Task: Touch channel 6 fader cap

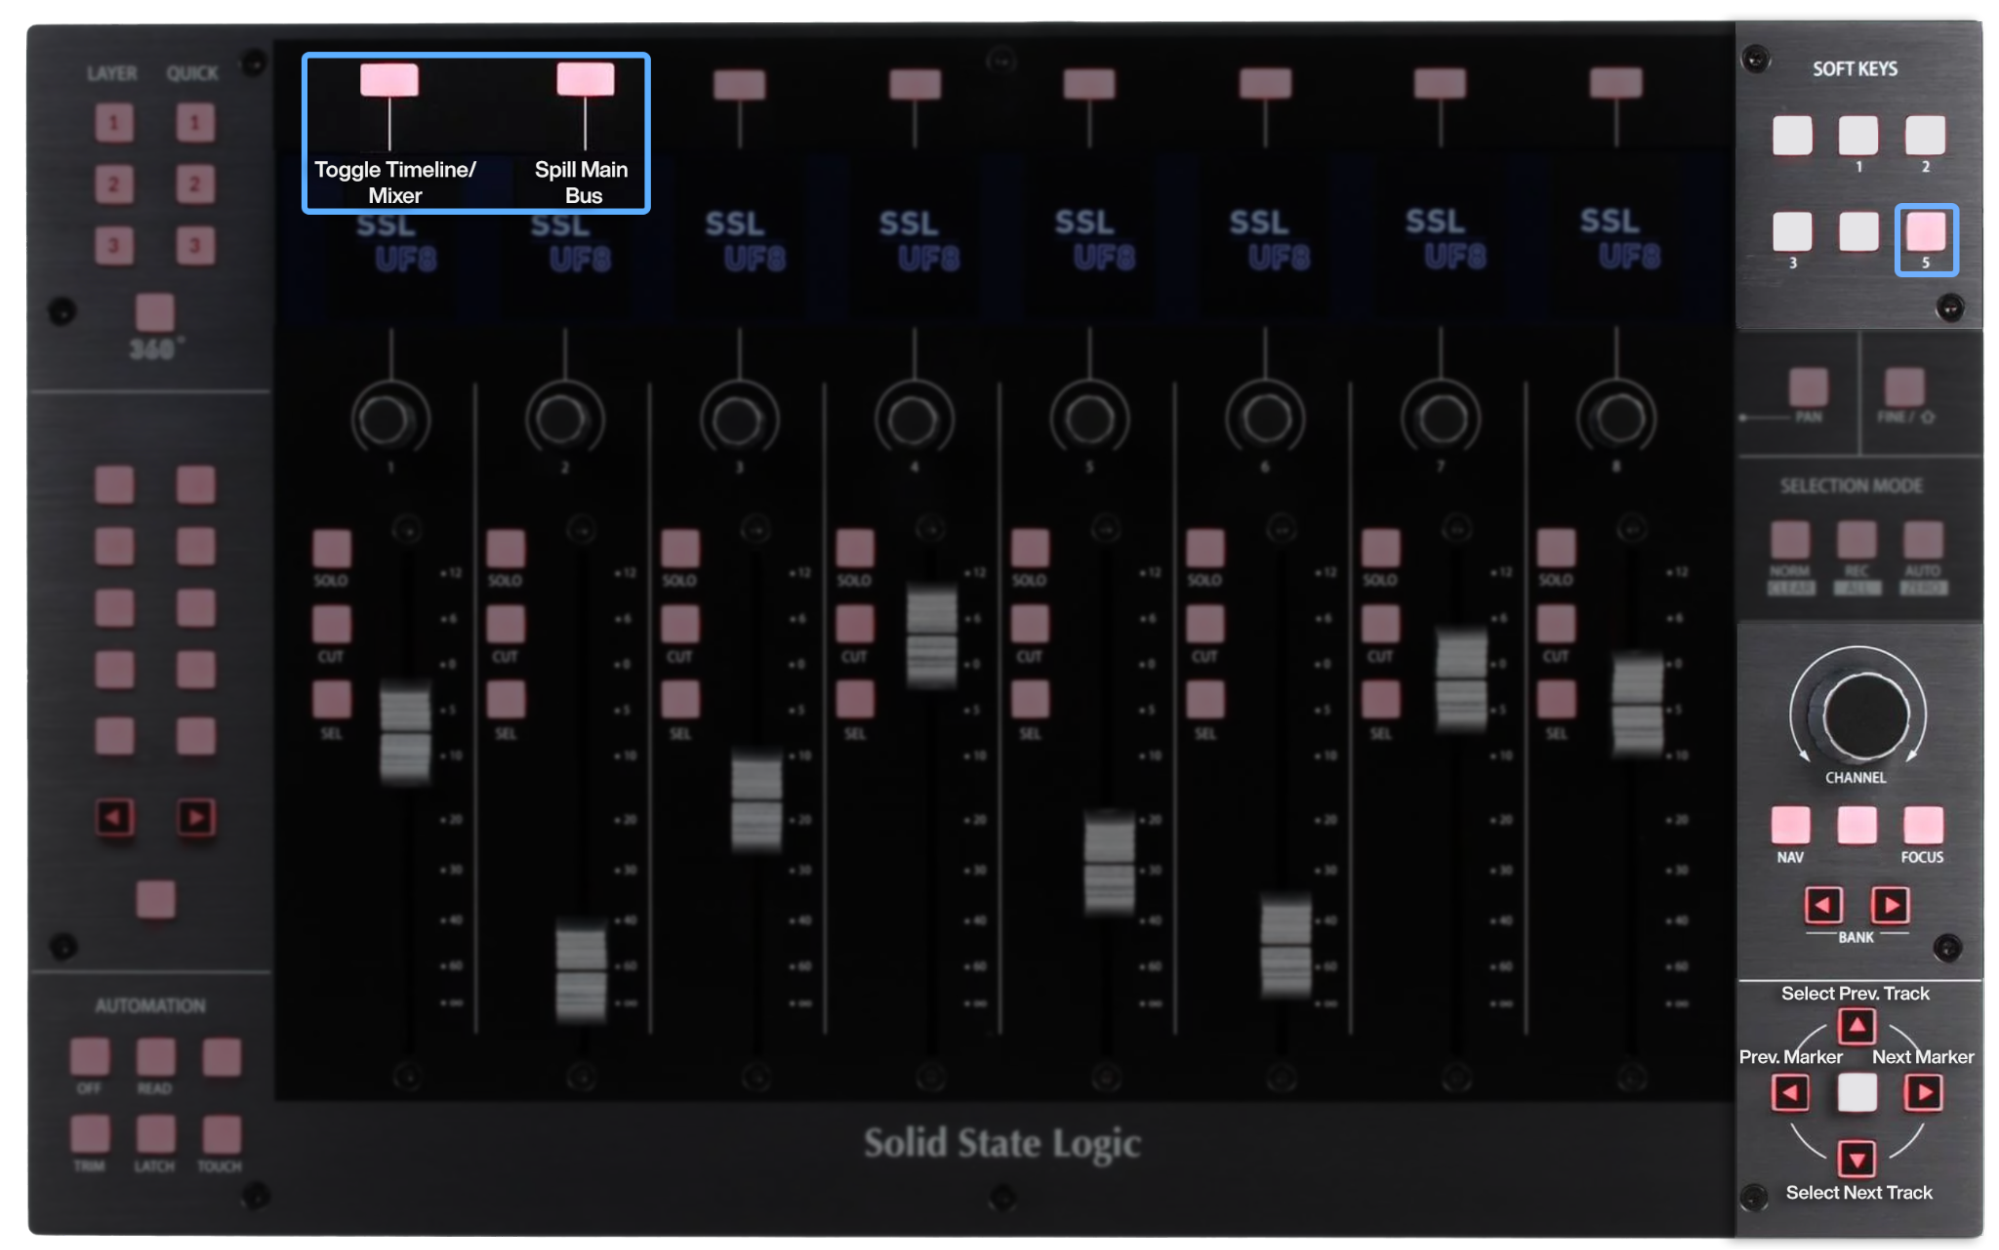Action: (1285, 945)
